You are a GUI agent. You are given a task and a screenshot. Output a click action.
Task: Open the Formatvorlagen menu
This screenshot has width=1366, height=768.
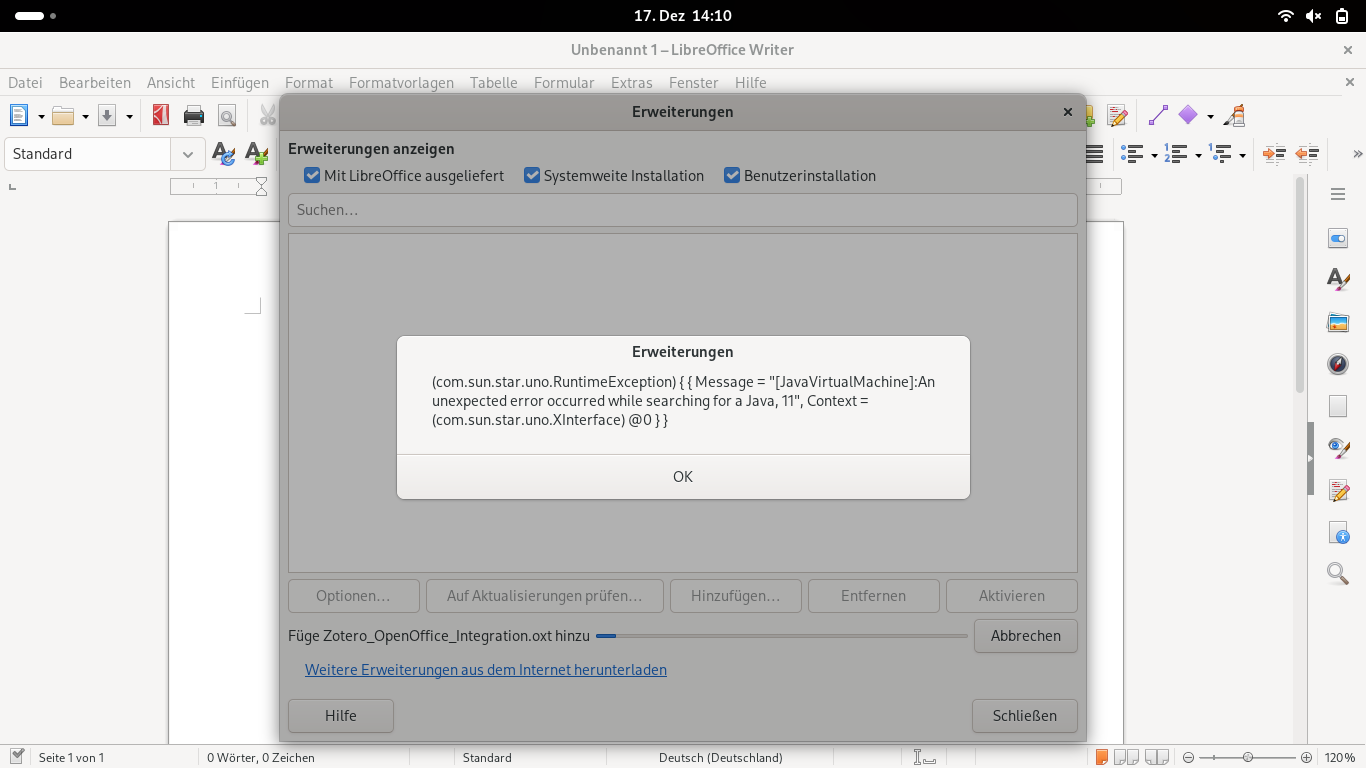[x=401, y=83]
